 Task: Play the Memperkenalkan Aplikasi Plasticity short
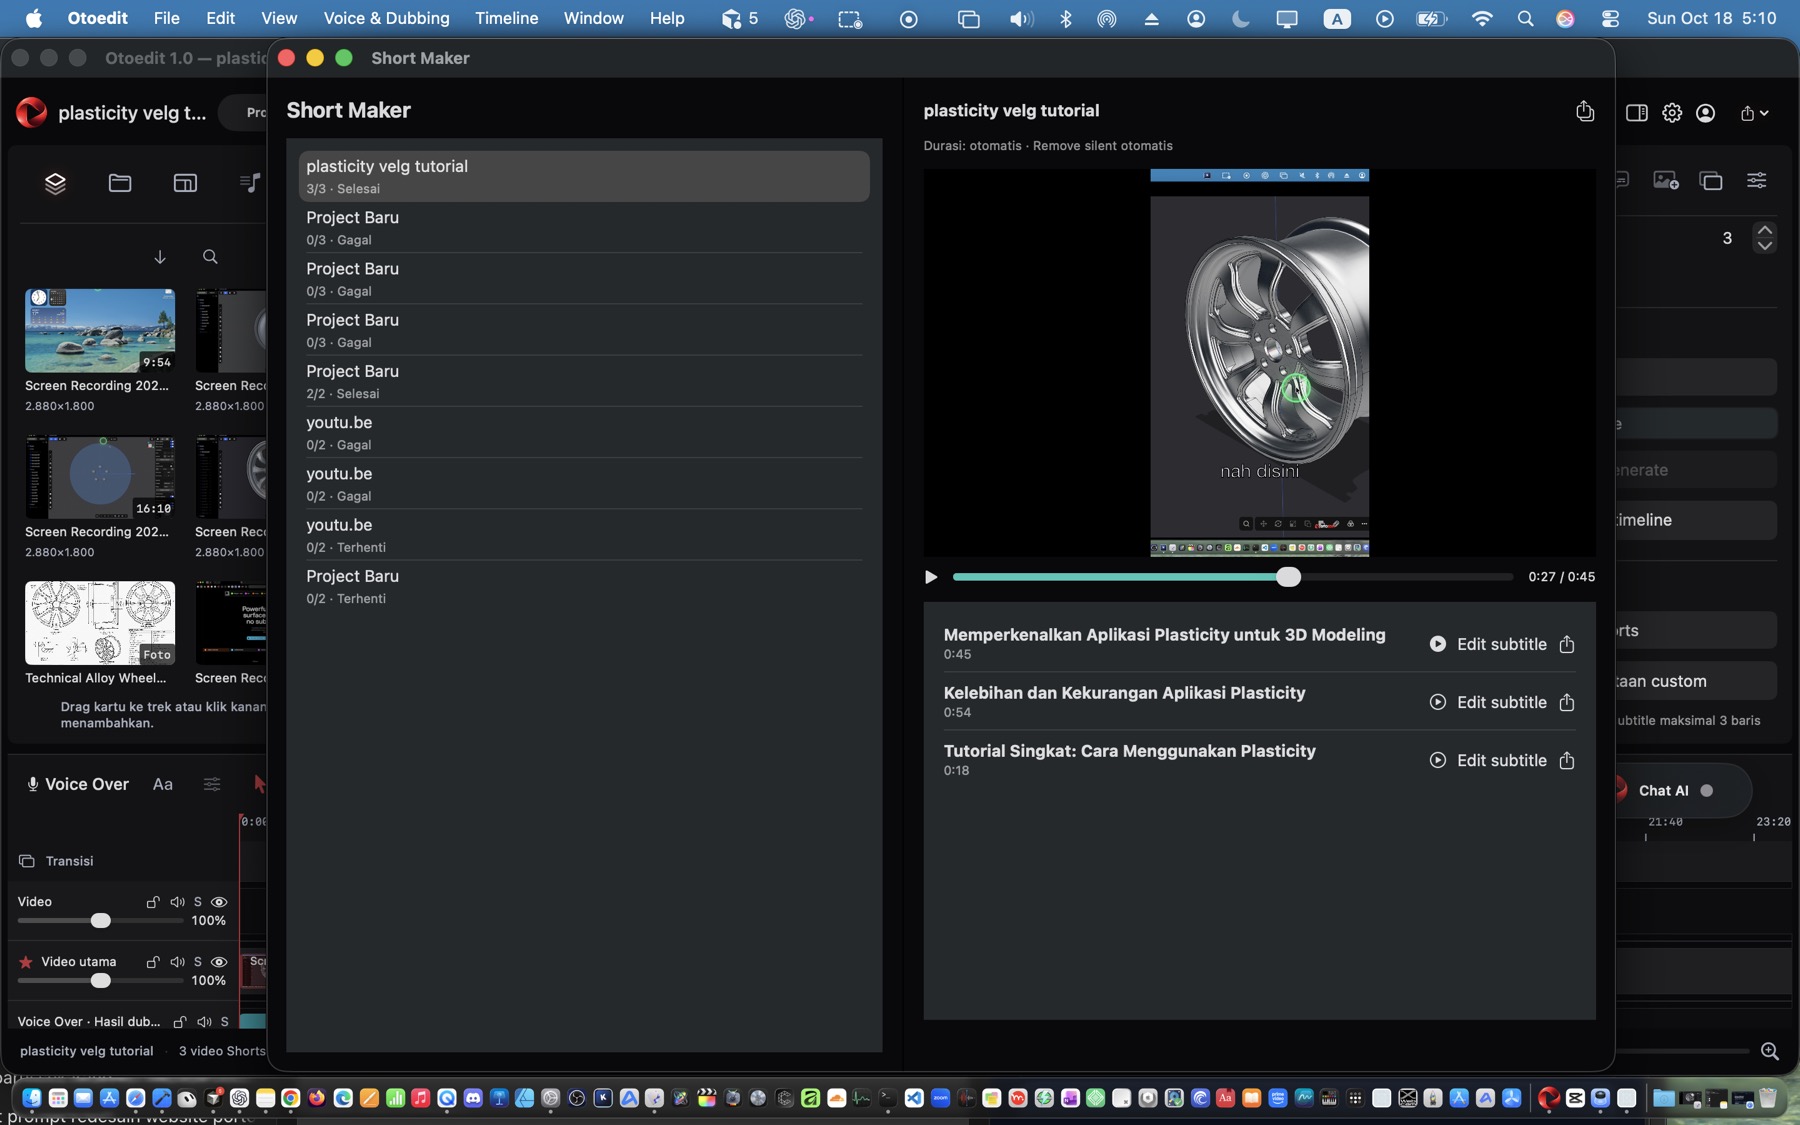coord(1437,644)
